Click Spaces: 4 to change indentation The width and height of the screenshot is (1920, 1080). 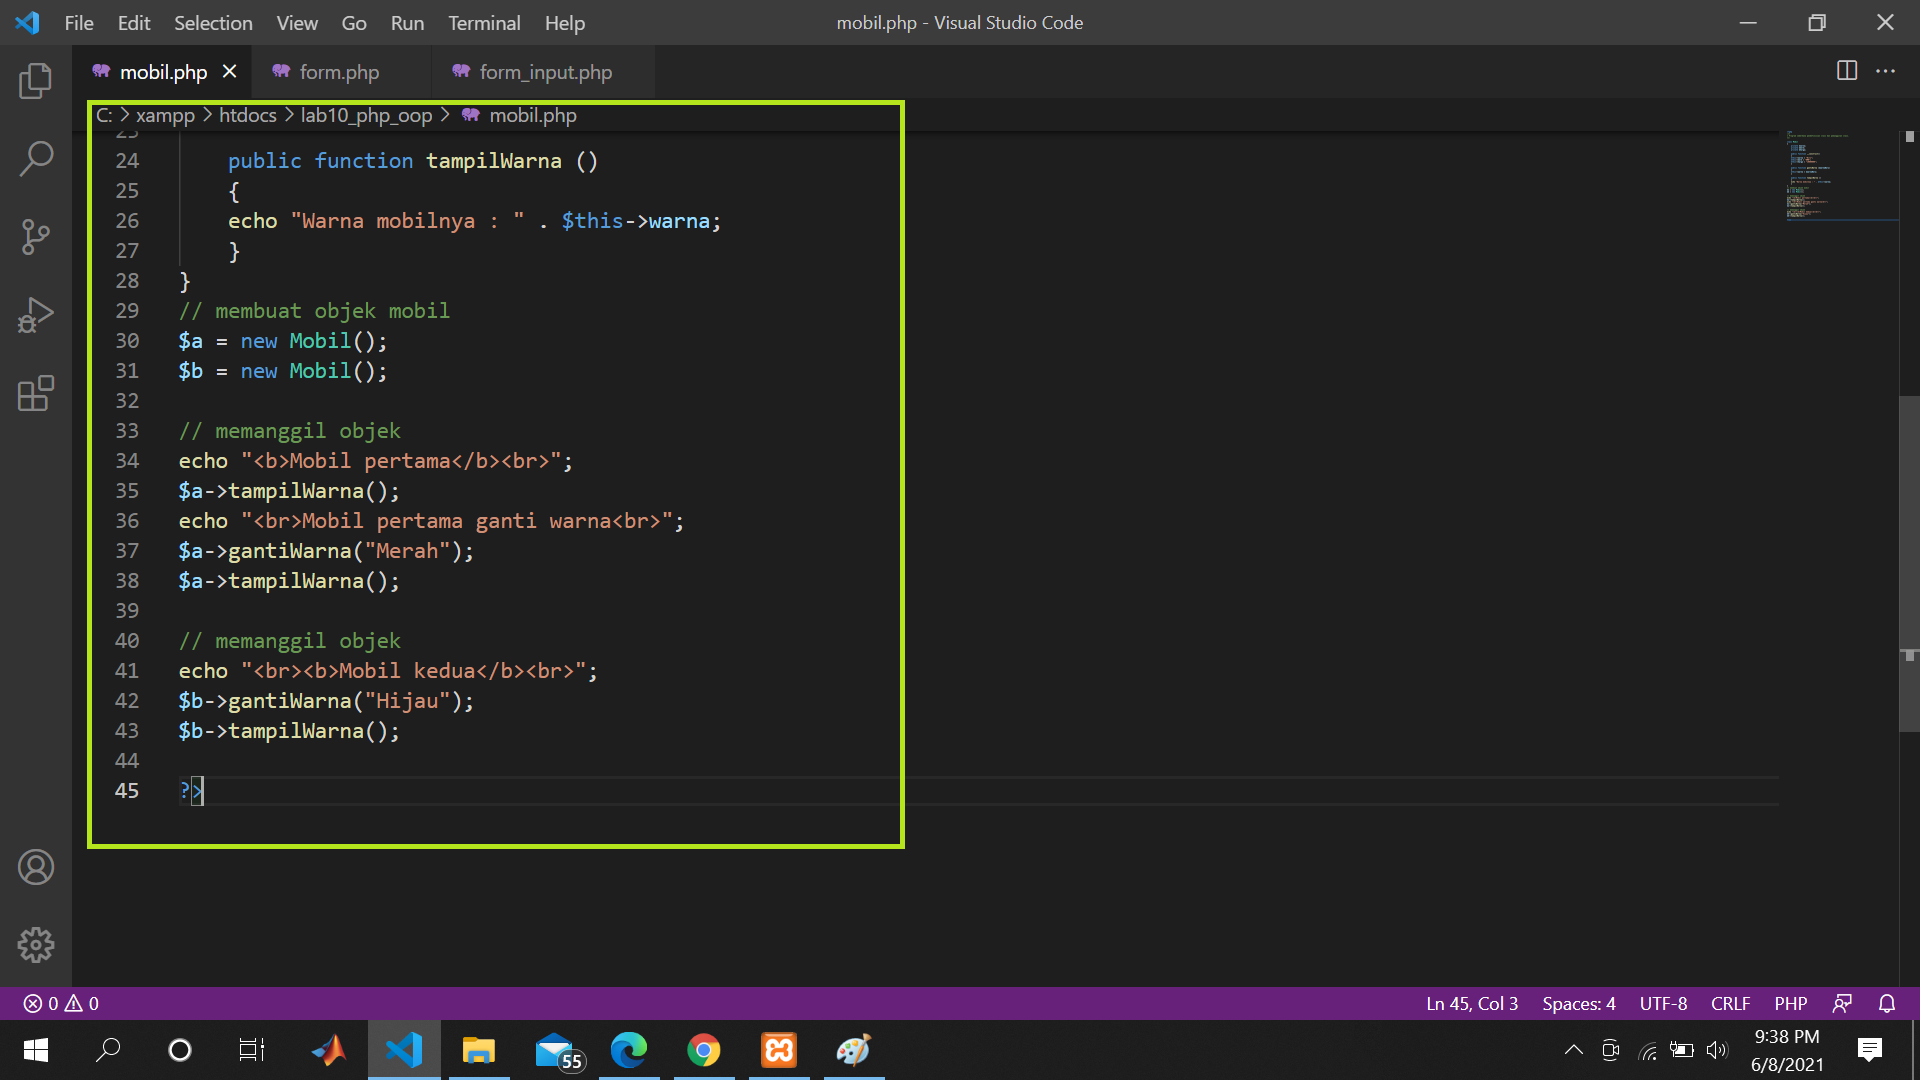point(1578,1003)
